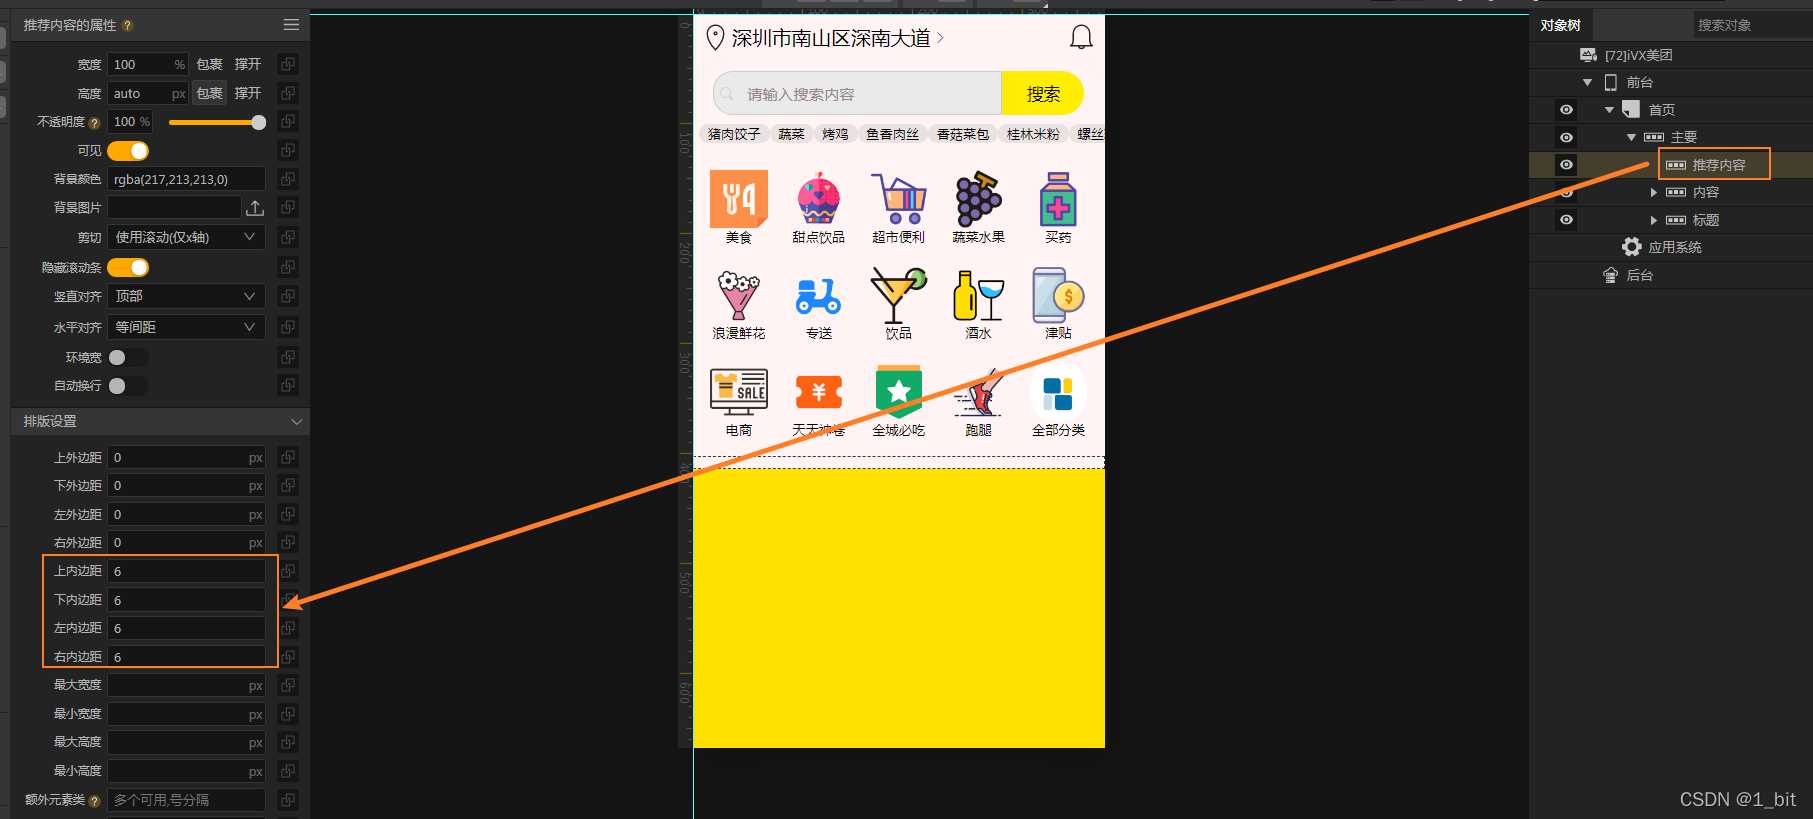Hide the 推荐内容 node via eye icon
This screenshot has height=819, width=1813.
pyautogui.click(x=1566, y=165)
